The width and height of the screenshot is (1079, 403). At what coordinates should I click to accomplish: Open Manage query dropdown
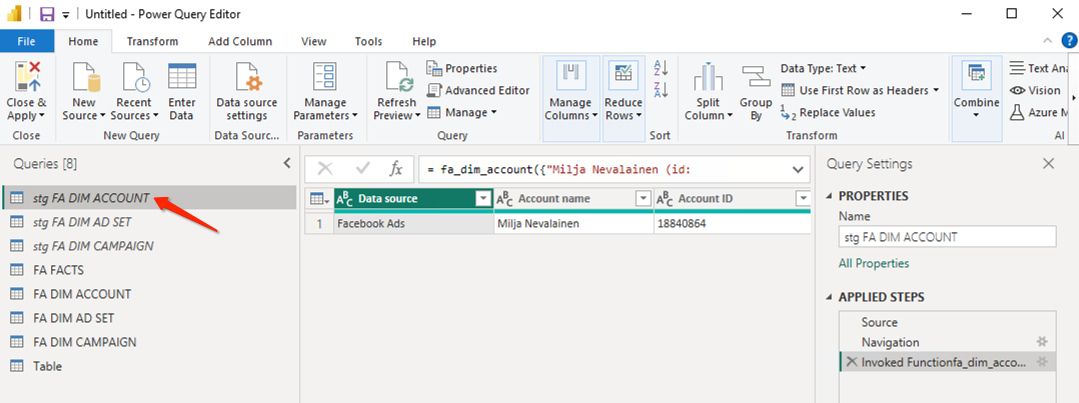click(462, 112)
